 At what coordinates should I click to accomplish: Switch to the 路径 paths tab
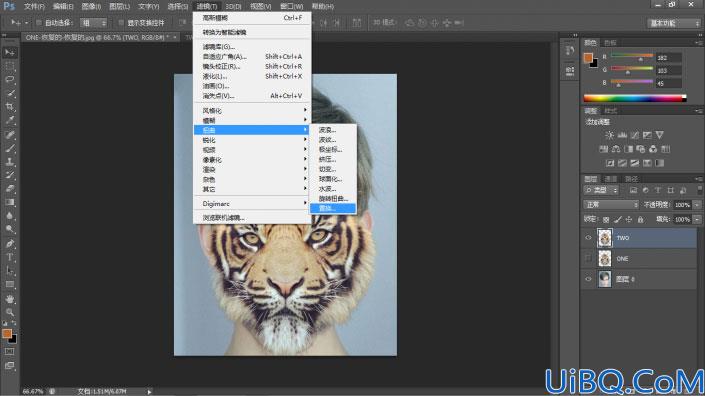[x=631, y=178]
